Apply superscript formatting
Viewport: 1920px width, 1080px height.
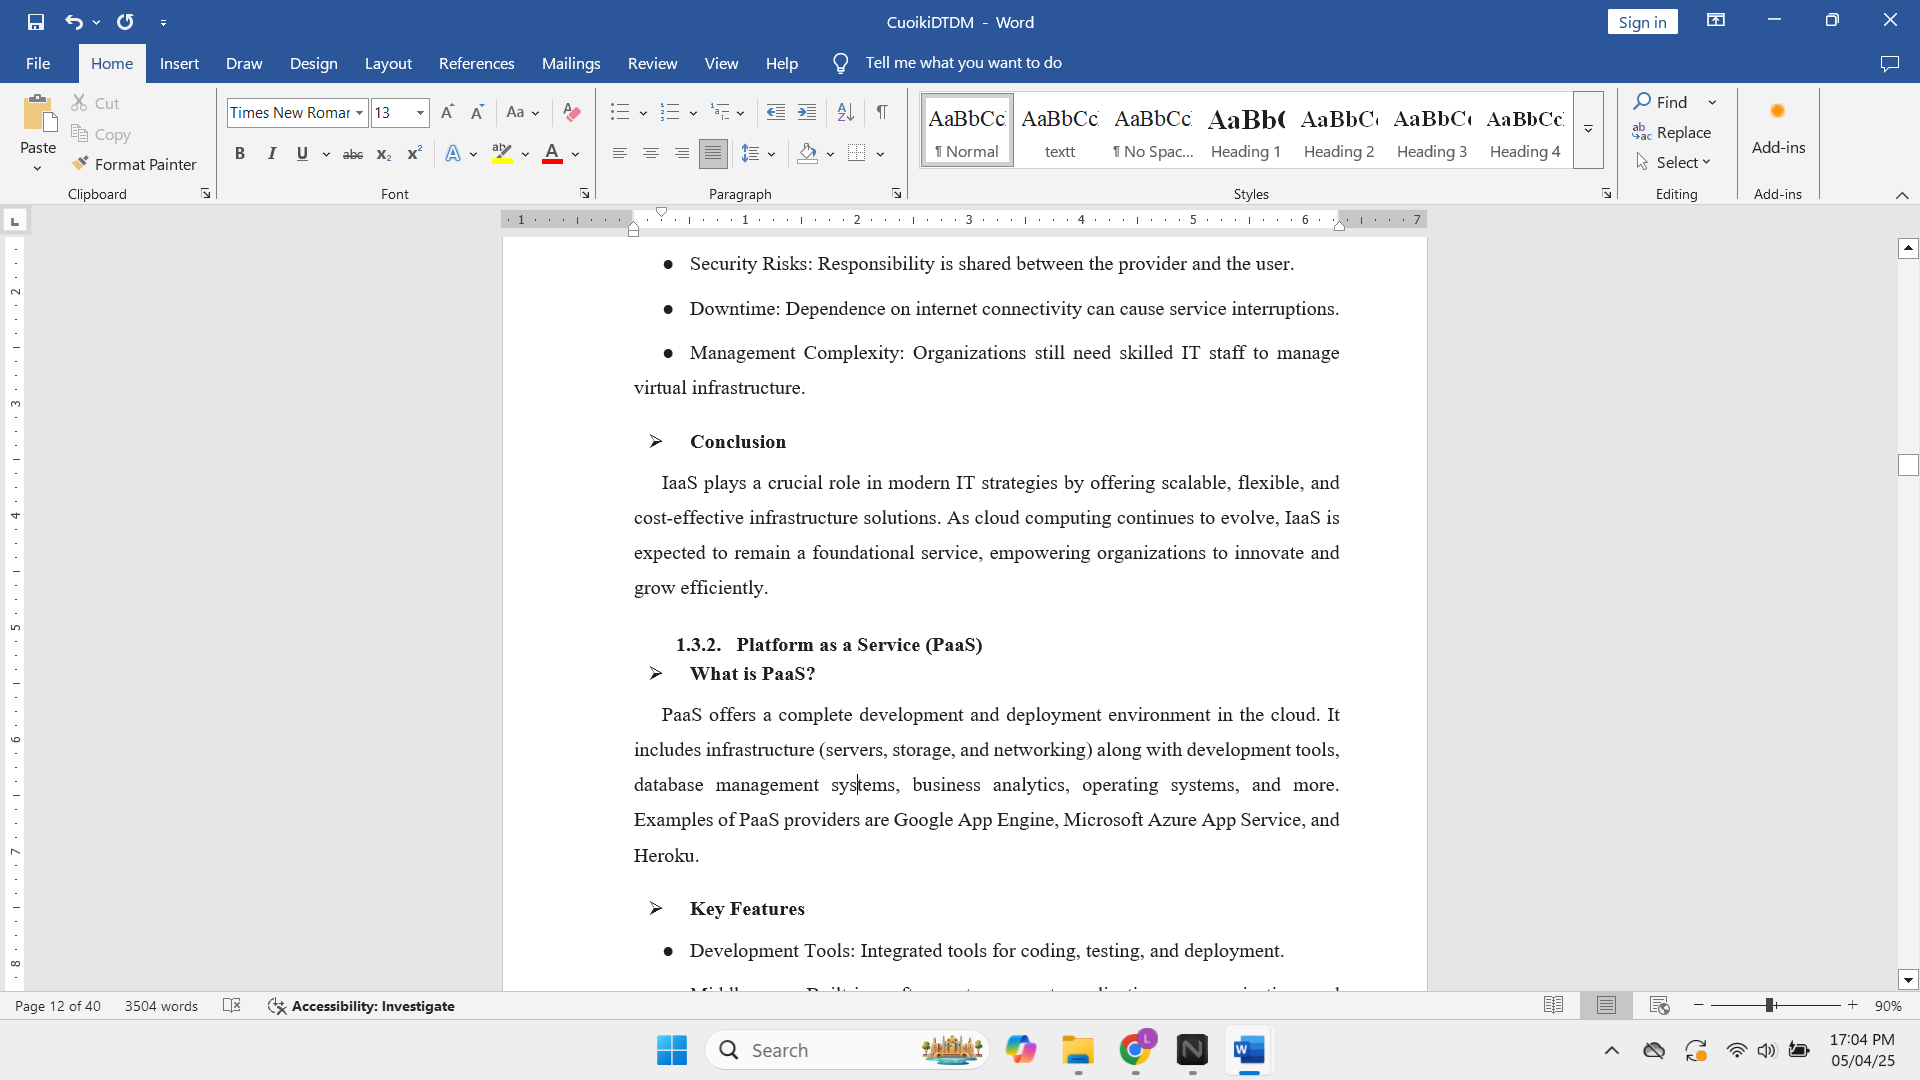[414, 154]
